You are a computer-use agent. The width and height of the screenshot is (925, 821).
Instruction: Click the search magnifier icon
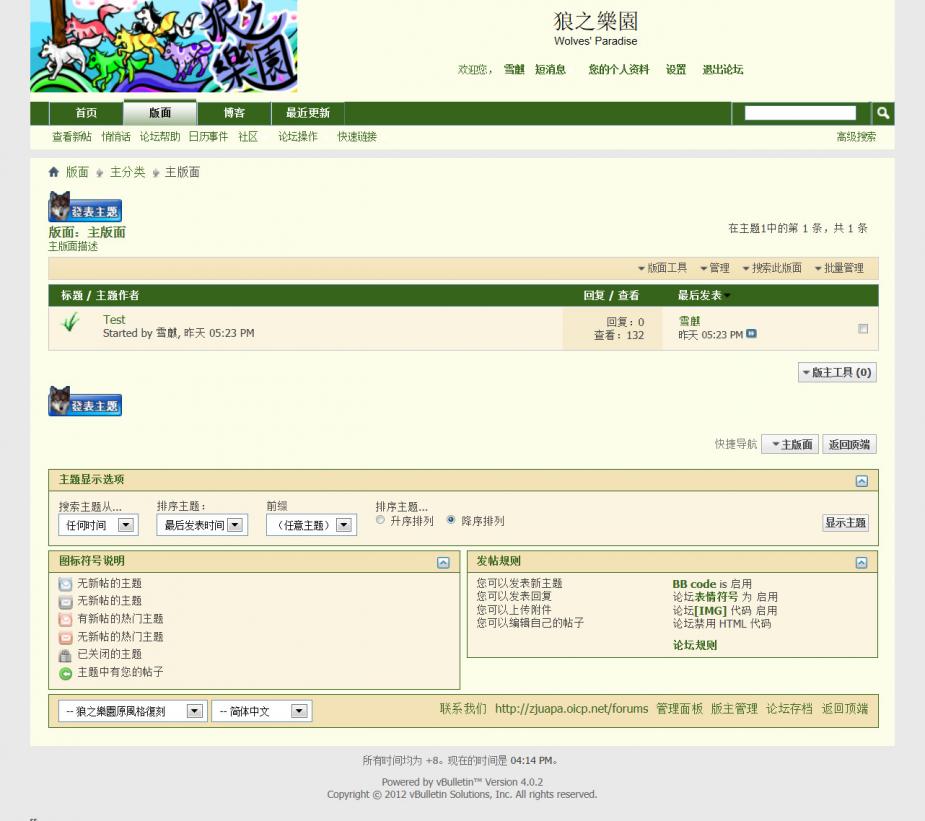click(882, 113)
